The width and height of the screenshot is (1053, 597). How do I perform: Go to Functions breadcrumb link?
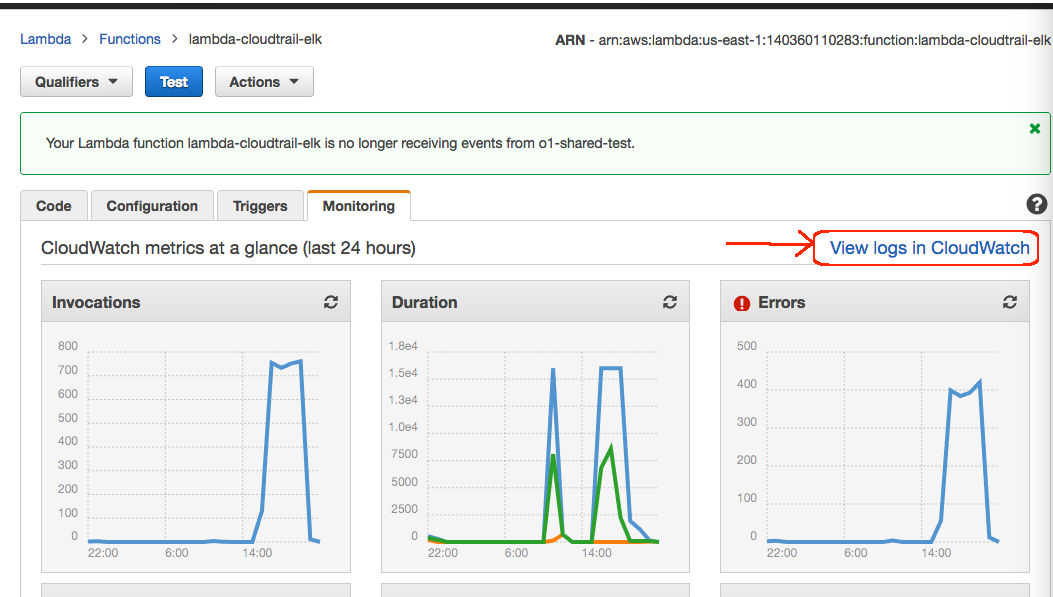tap(130, 39)
